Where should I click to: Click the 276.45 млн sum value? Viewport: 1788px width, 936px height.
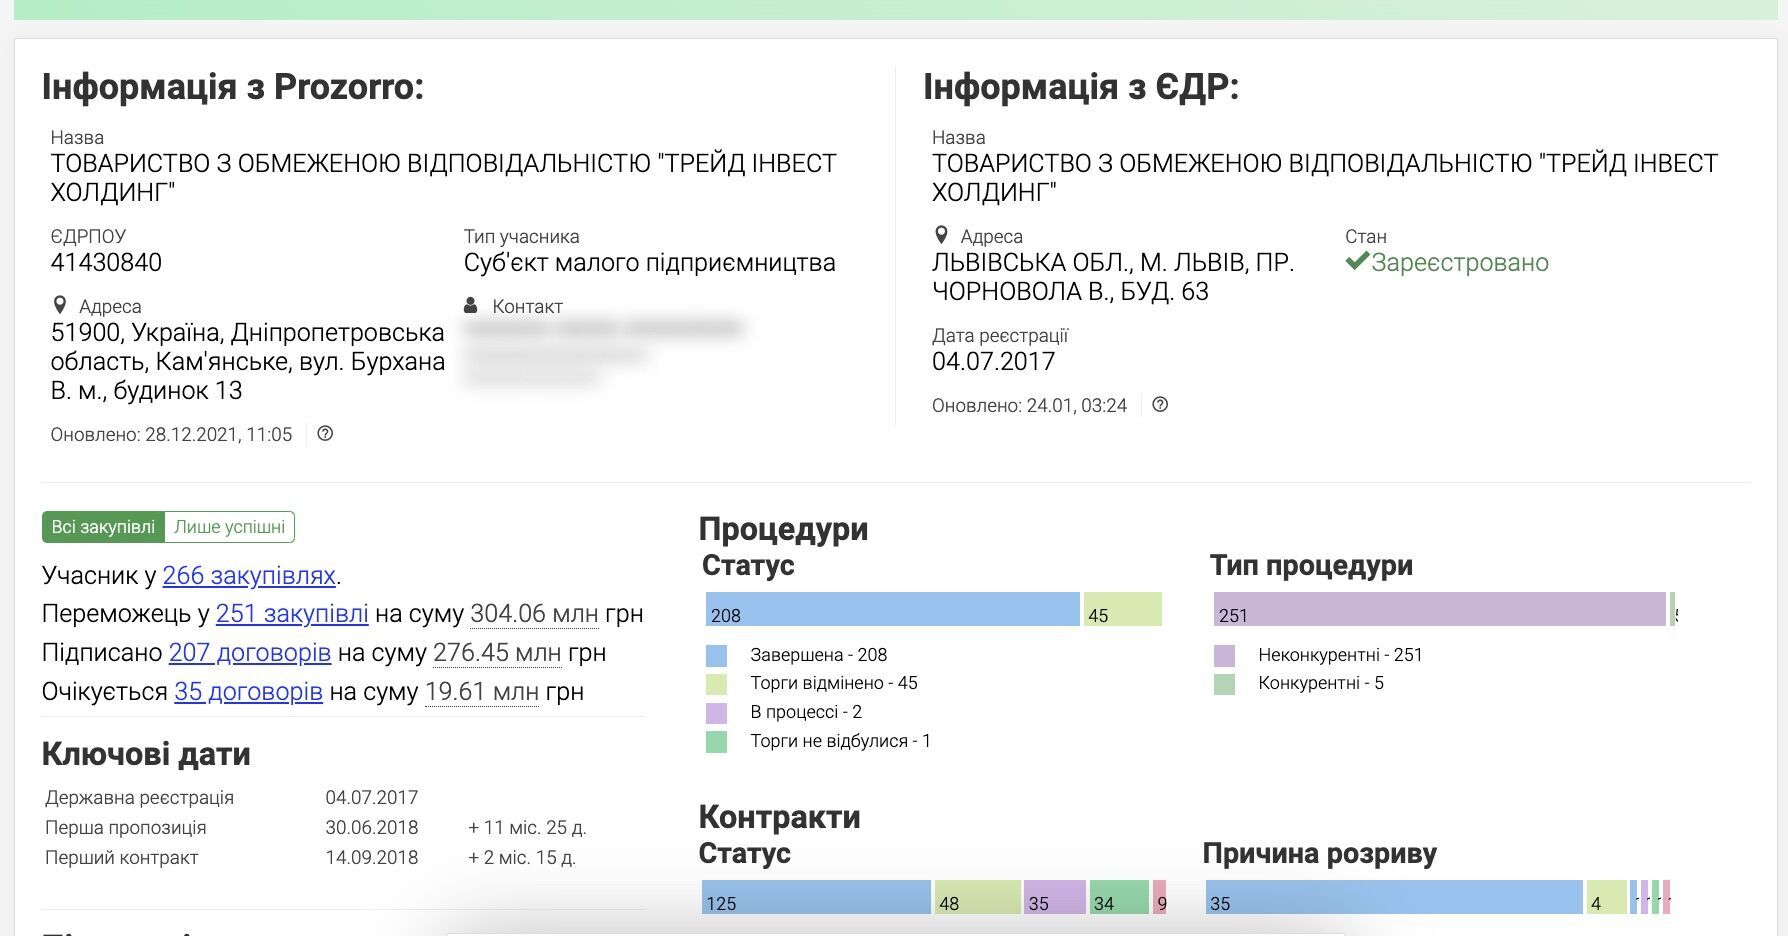[x=497, y=652]
